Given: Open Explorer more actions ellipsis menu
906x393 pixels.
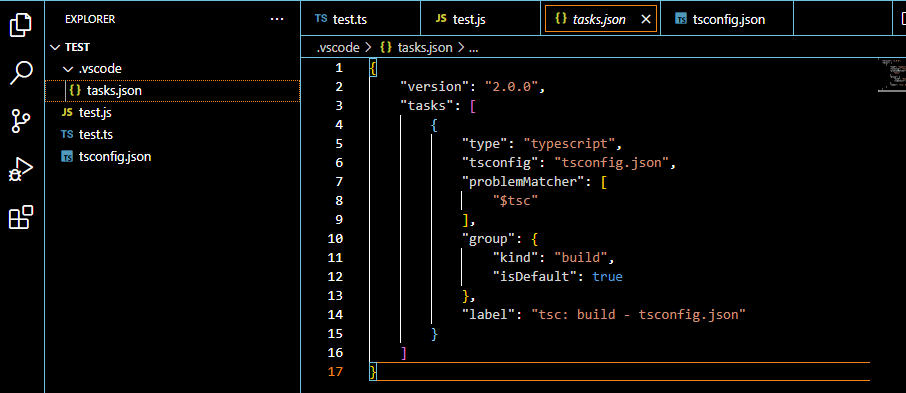Looking at the screenshot, I should pyautogui.click(x=277, y=20).
